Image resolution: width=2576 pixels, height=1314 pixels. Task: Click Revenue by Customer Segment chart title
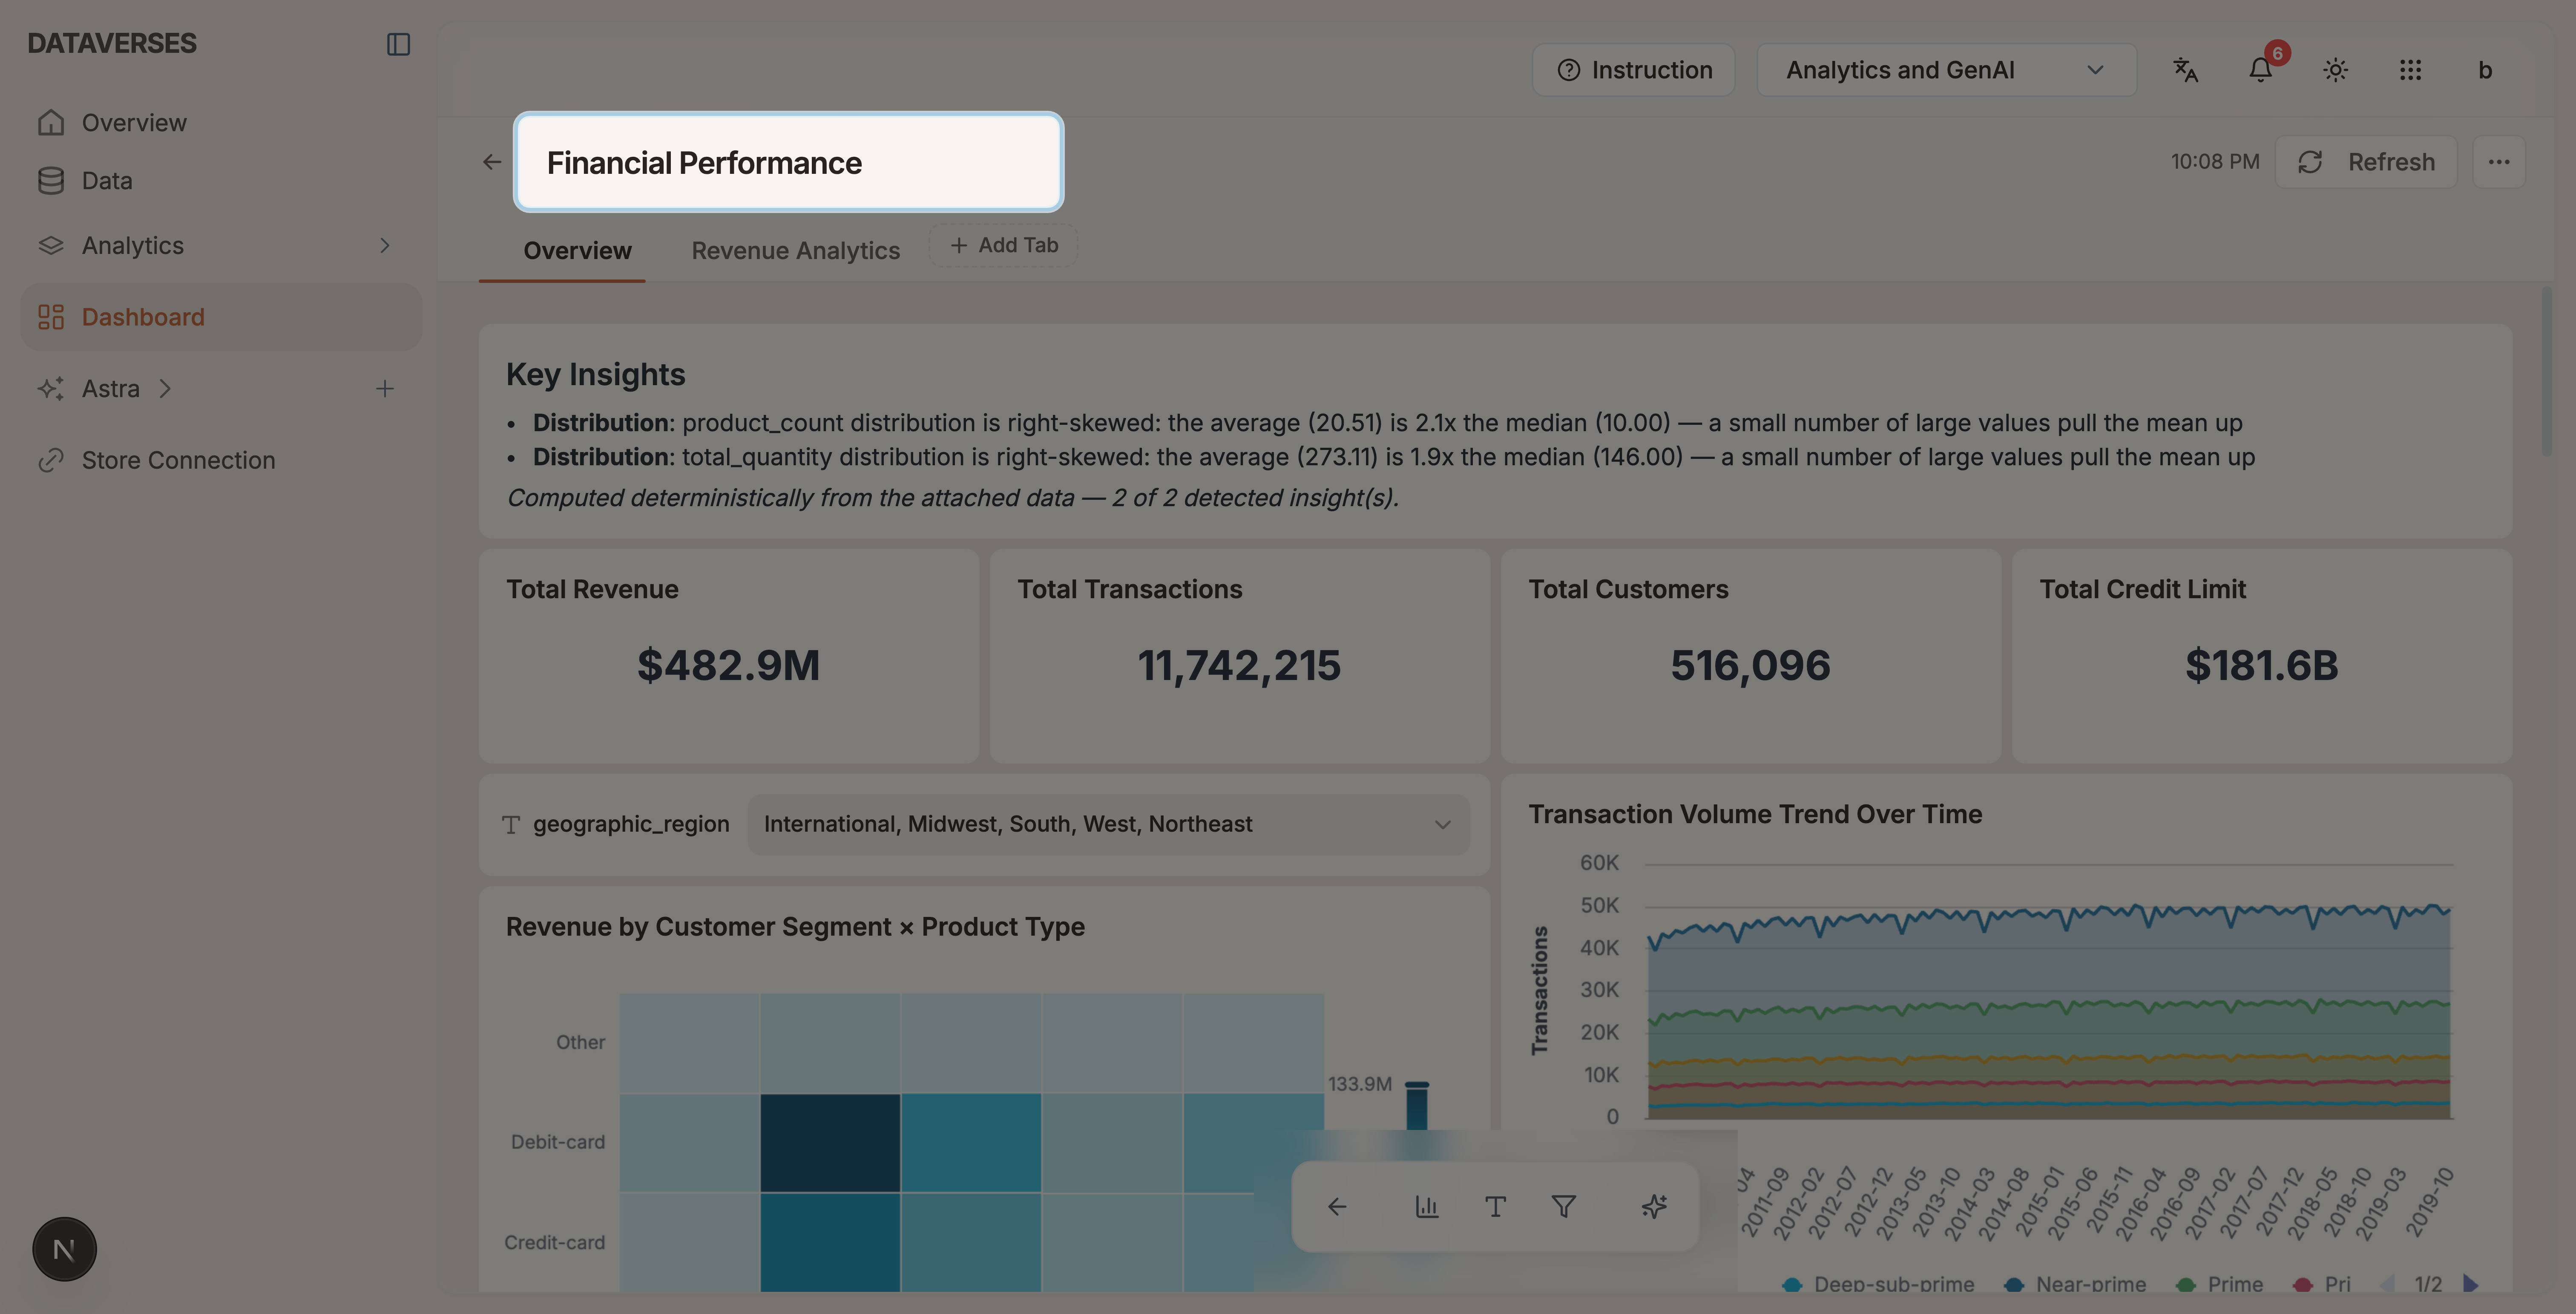[x=795, y=927]
